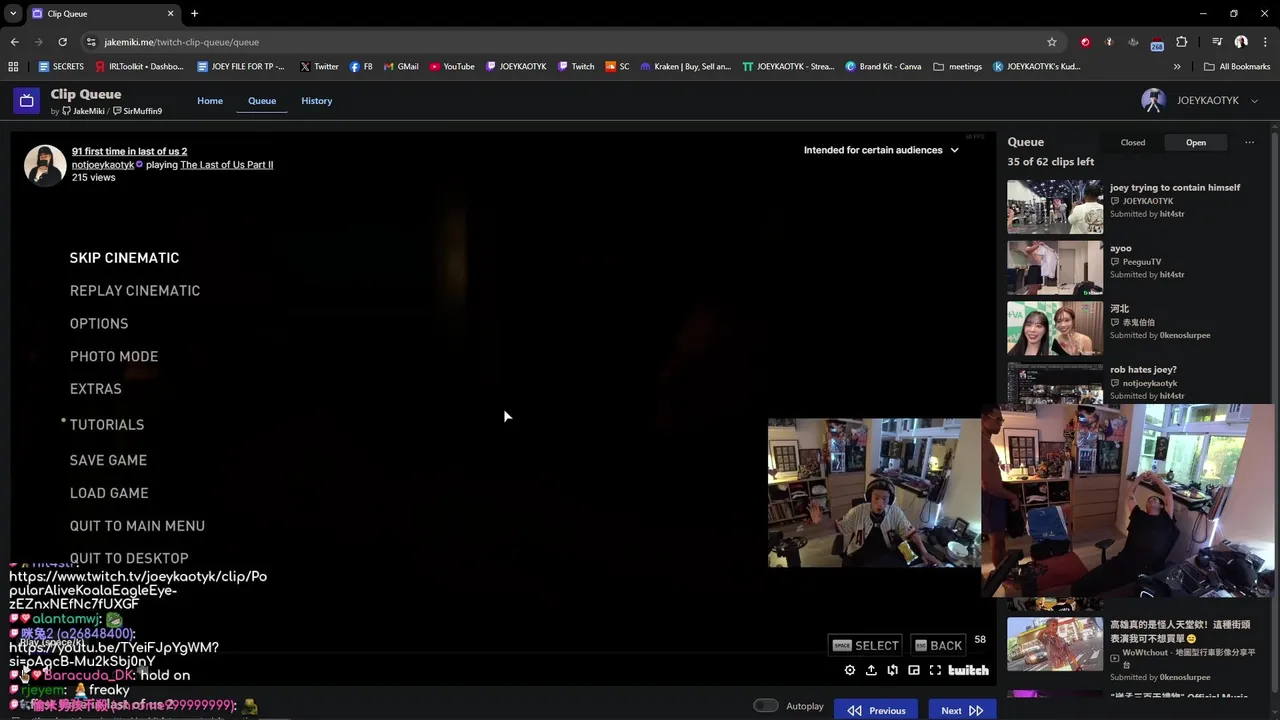The width and height of the screenshot is (1280, 720).
Task: Select REPLAY CINEMATIC menu entry
Action: tap(135, 291)
